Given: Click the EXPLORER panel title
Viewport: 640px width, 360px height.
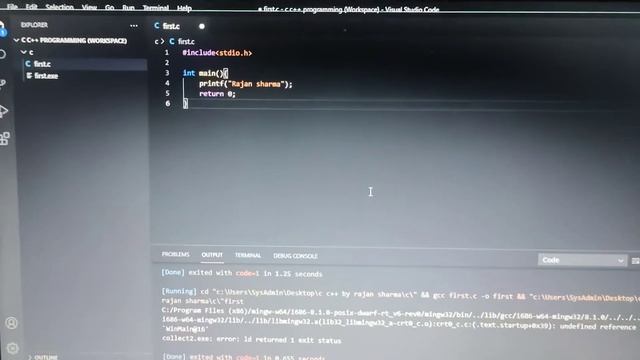Looking at the screenshot, I should point(34,25).
